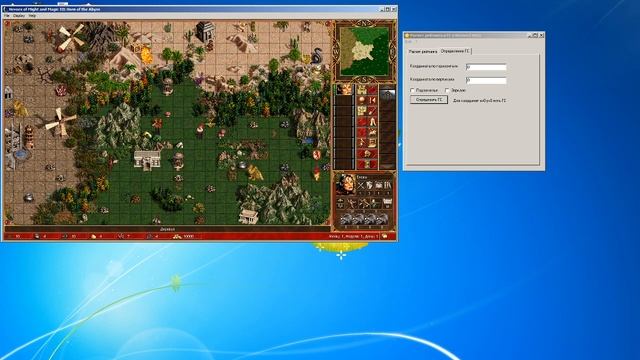Click the minimap in the game sidebar

pyautogui.click(x=364, y=51)
